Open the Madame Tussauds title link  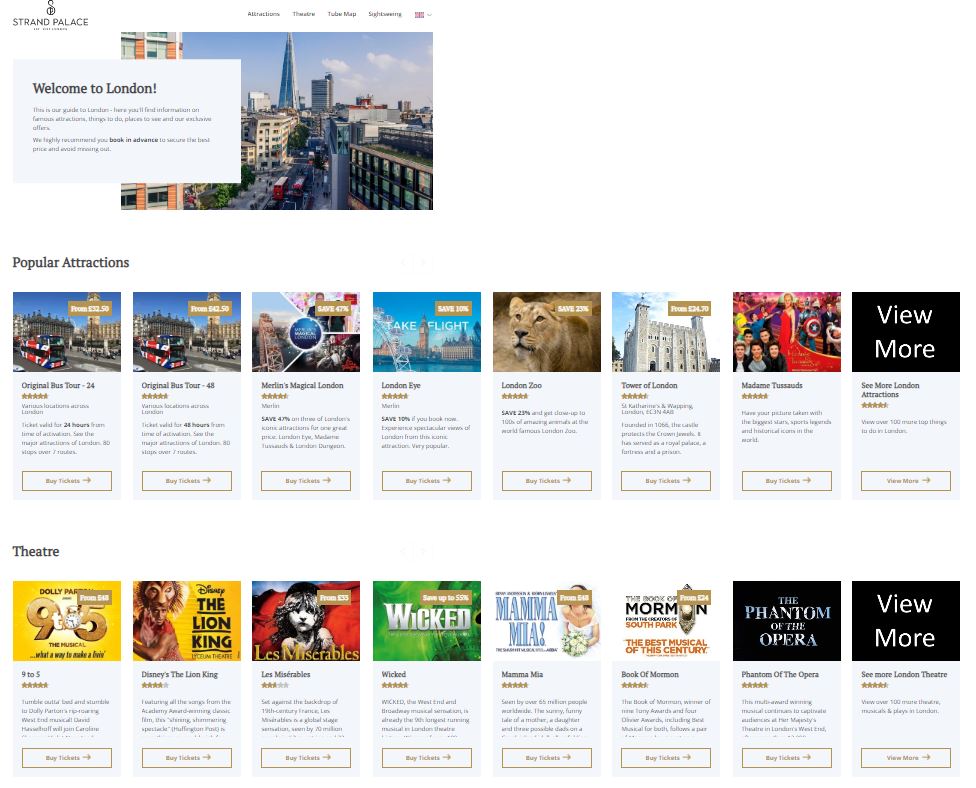click(x=772, y=385)
